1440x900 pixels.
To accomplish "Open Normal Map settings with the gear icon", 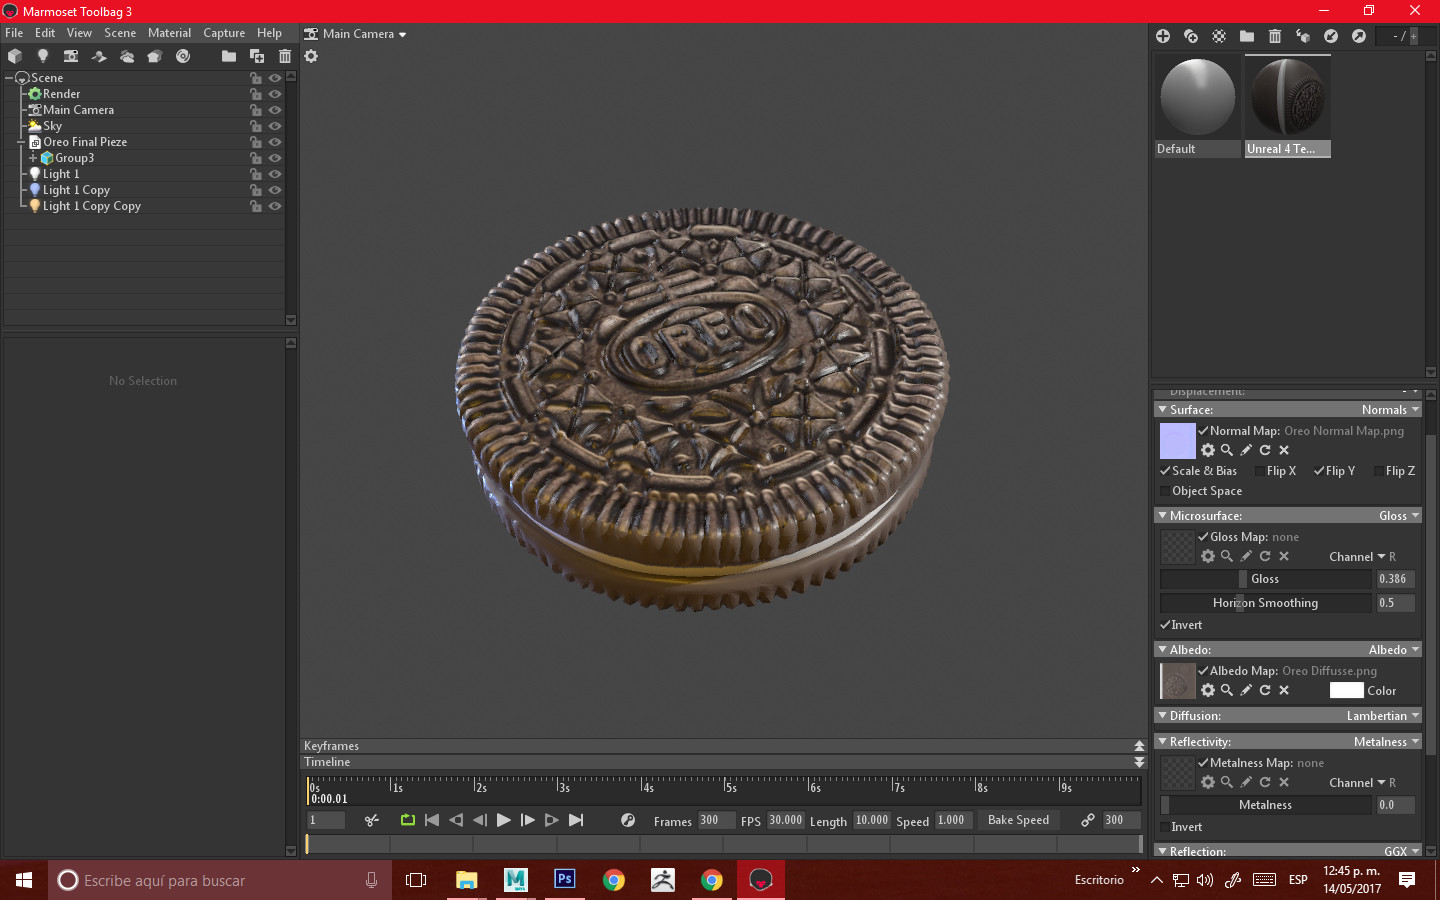I will click(1208, 450).
